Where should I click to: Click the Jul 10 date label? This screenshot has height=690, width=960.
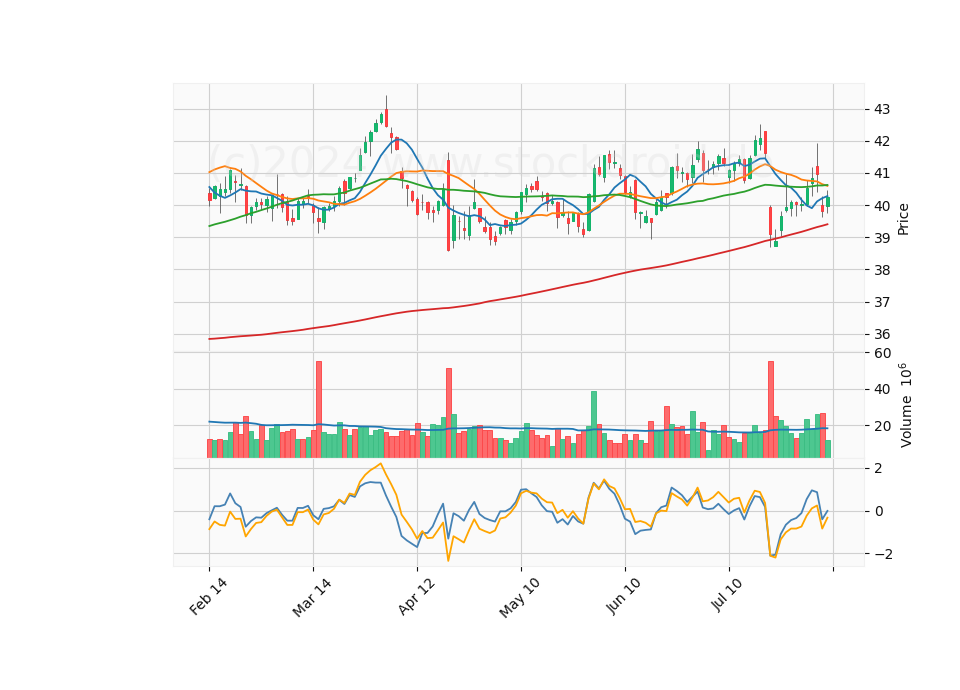[727, 594]
